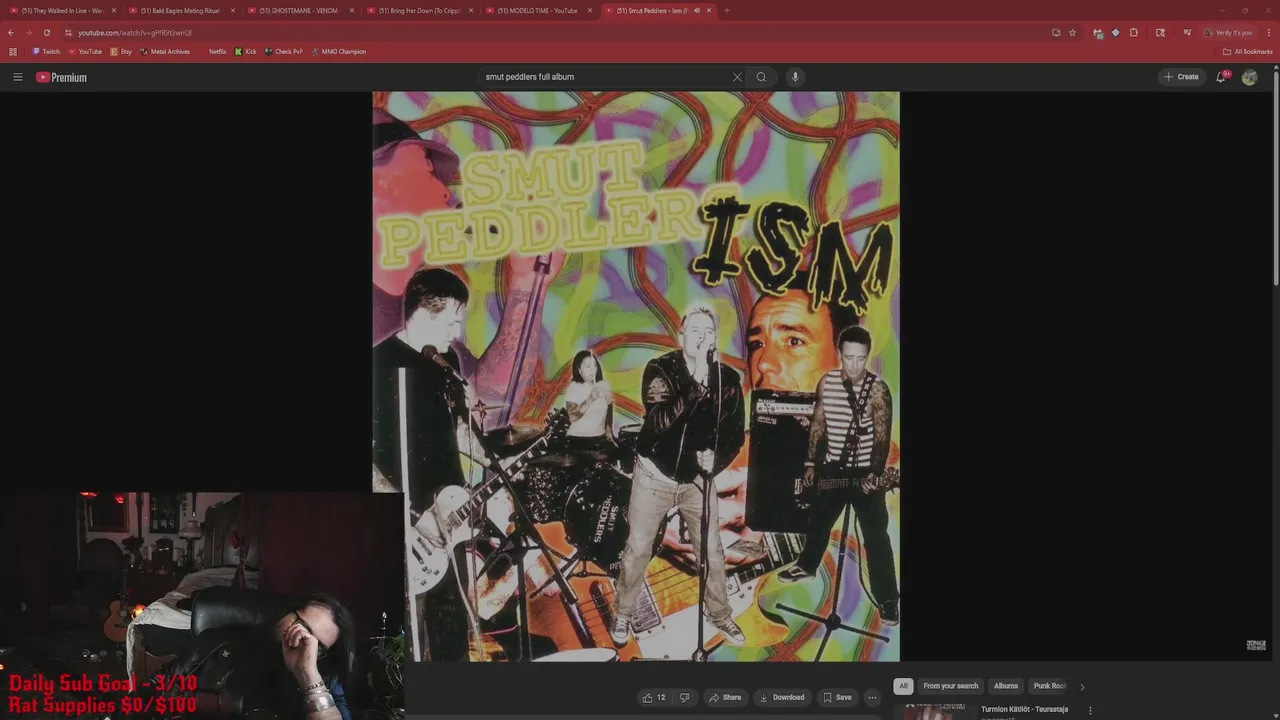Open the Turmion Kätilöt - Teurastaja video title
The width and height of the screenshot is (1280, 720).
click(x=1024, y=709)
